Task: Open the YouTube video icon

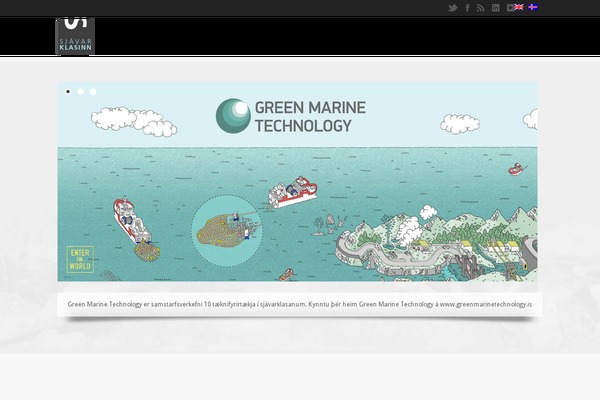Action: pyautogui.click(x=510, y=8)
